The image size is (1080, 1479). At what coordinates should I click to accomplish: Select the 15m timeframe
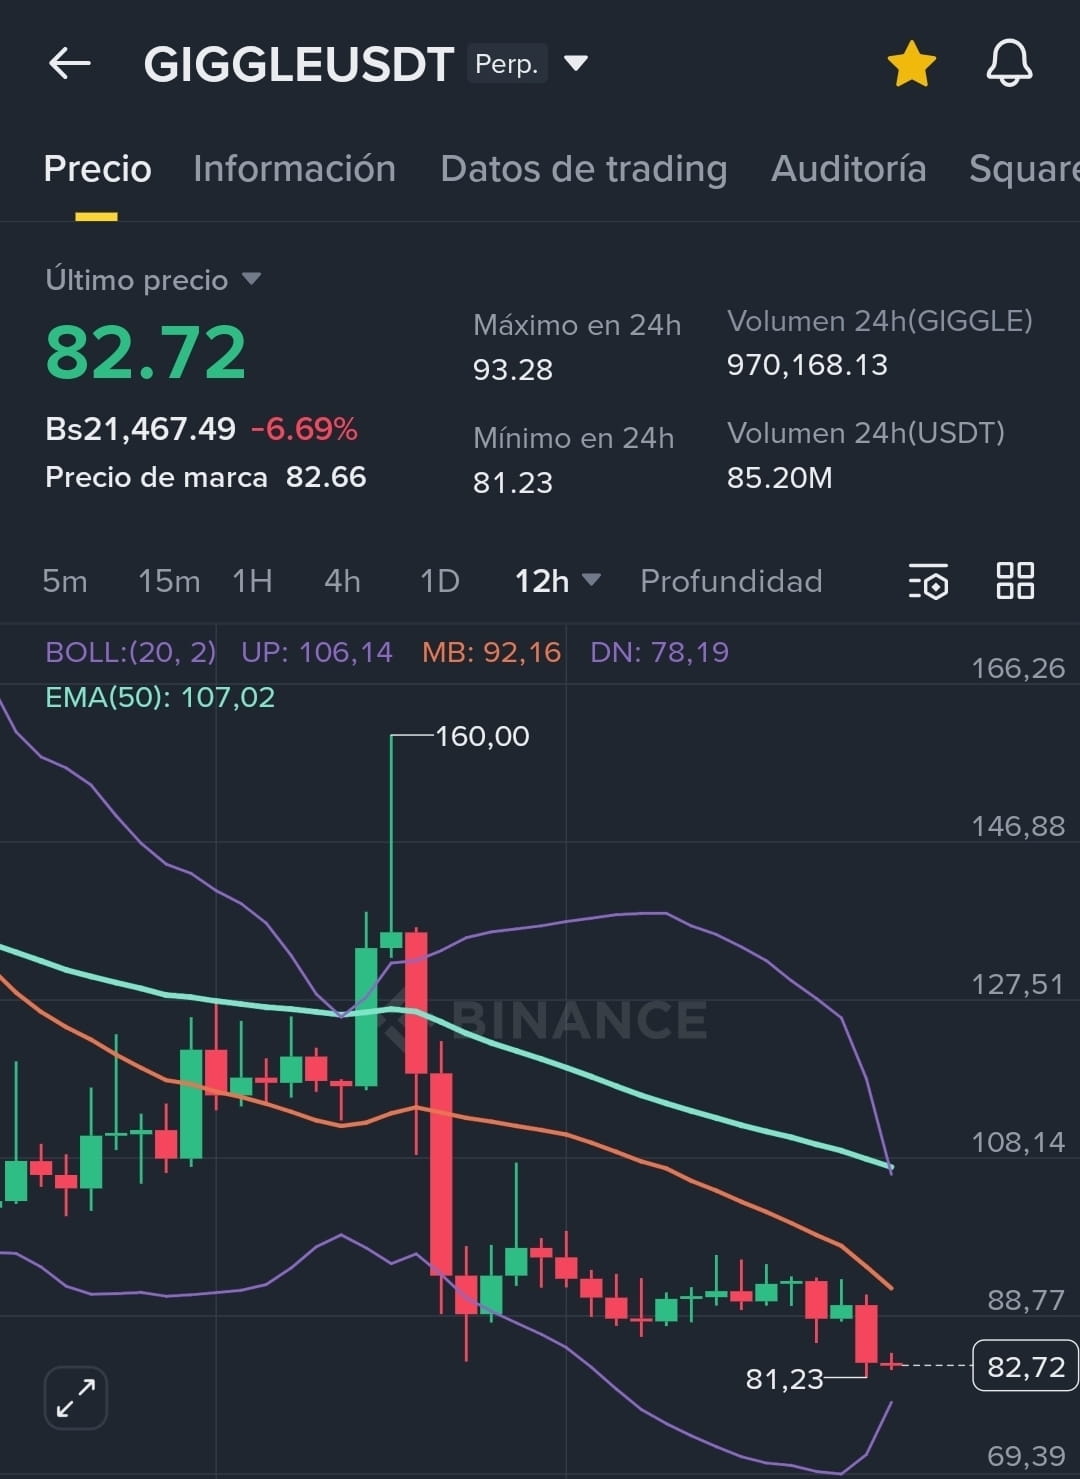click(168, 581)
